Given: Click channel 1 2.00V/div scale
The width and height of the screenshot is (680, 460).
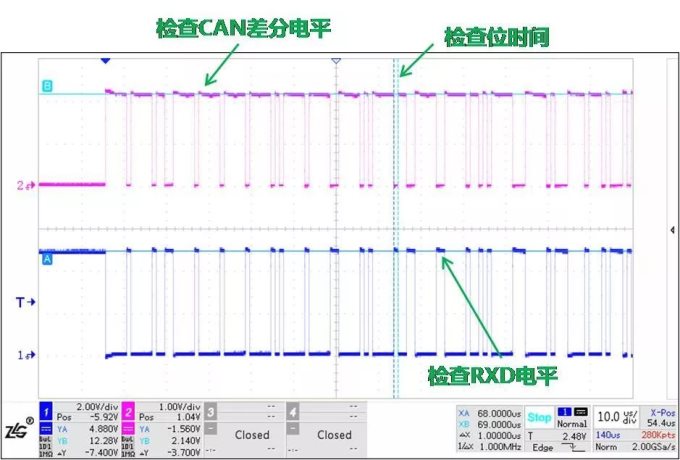Looking at the screenshot, I should [x=97, y=407].
